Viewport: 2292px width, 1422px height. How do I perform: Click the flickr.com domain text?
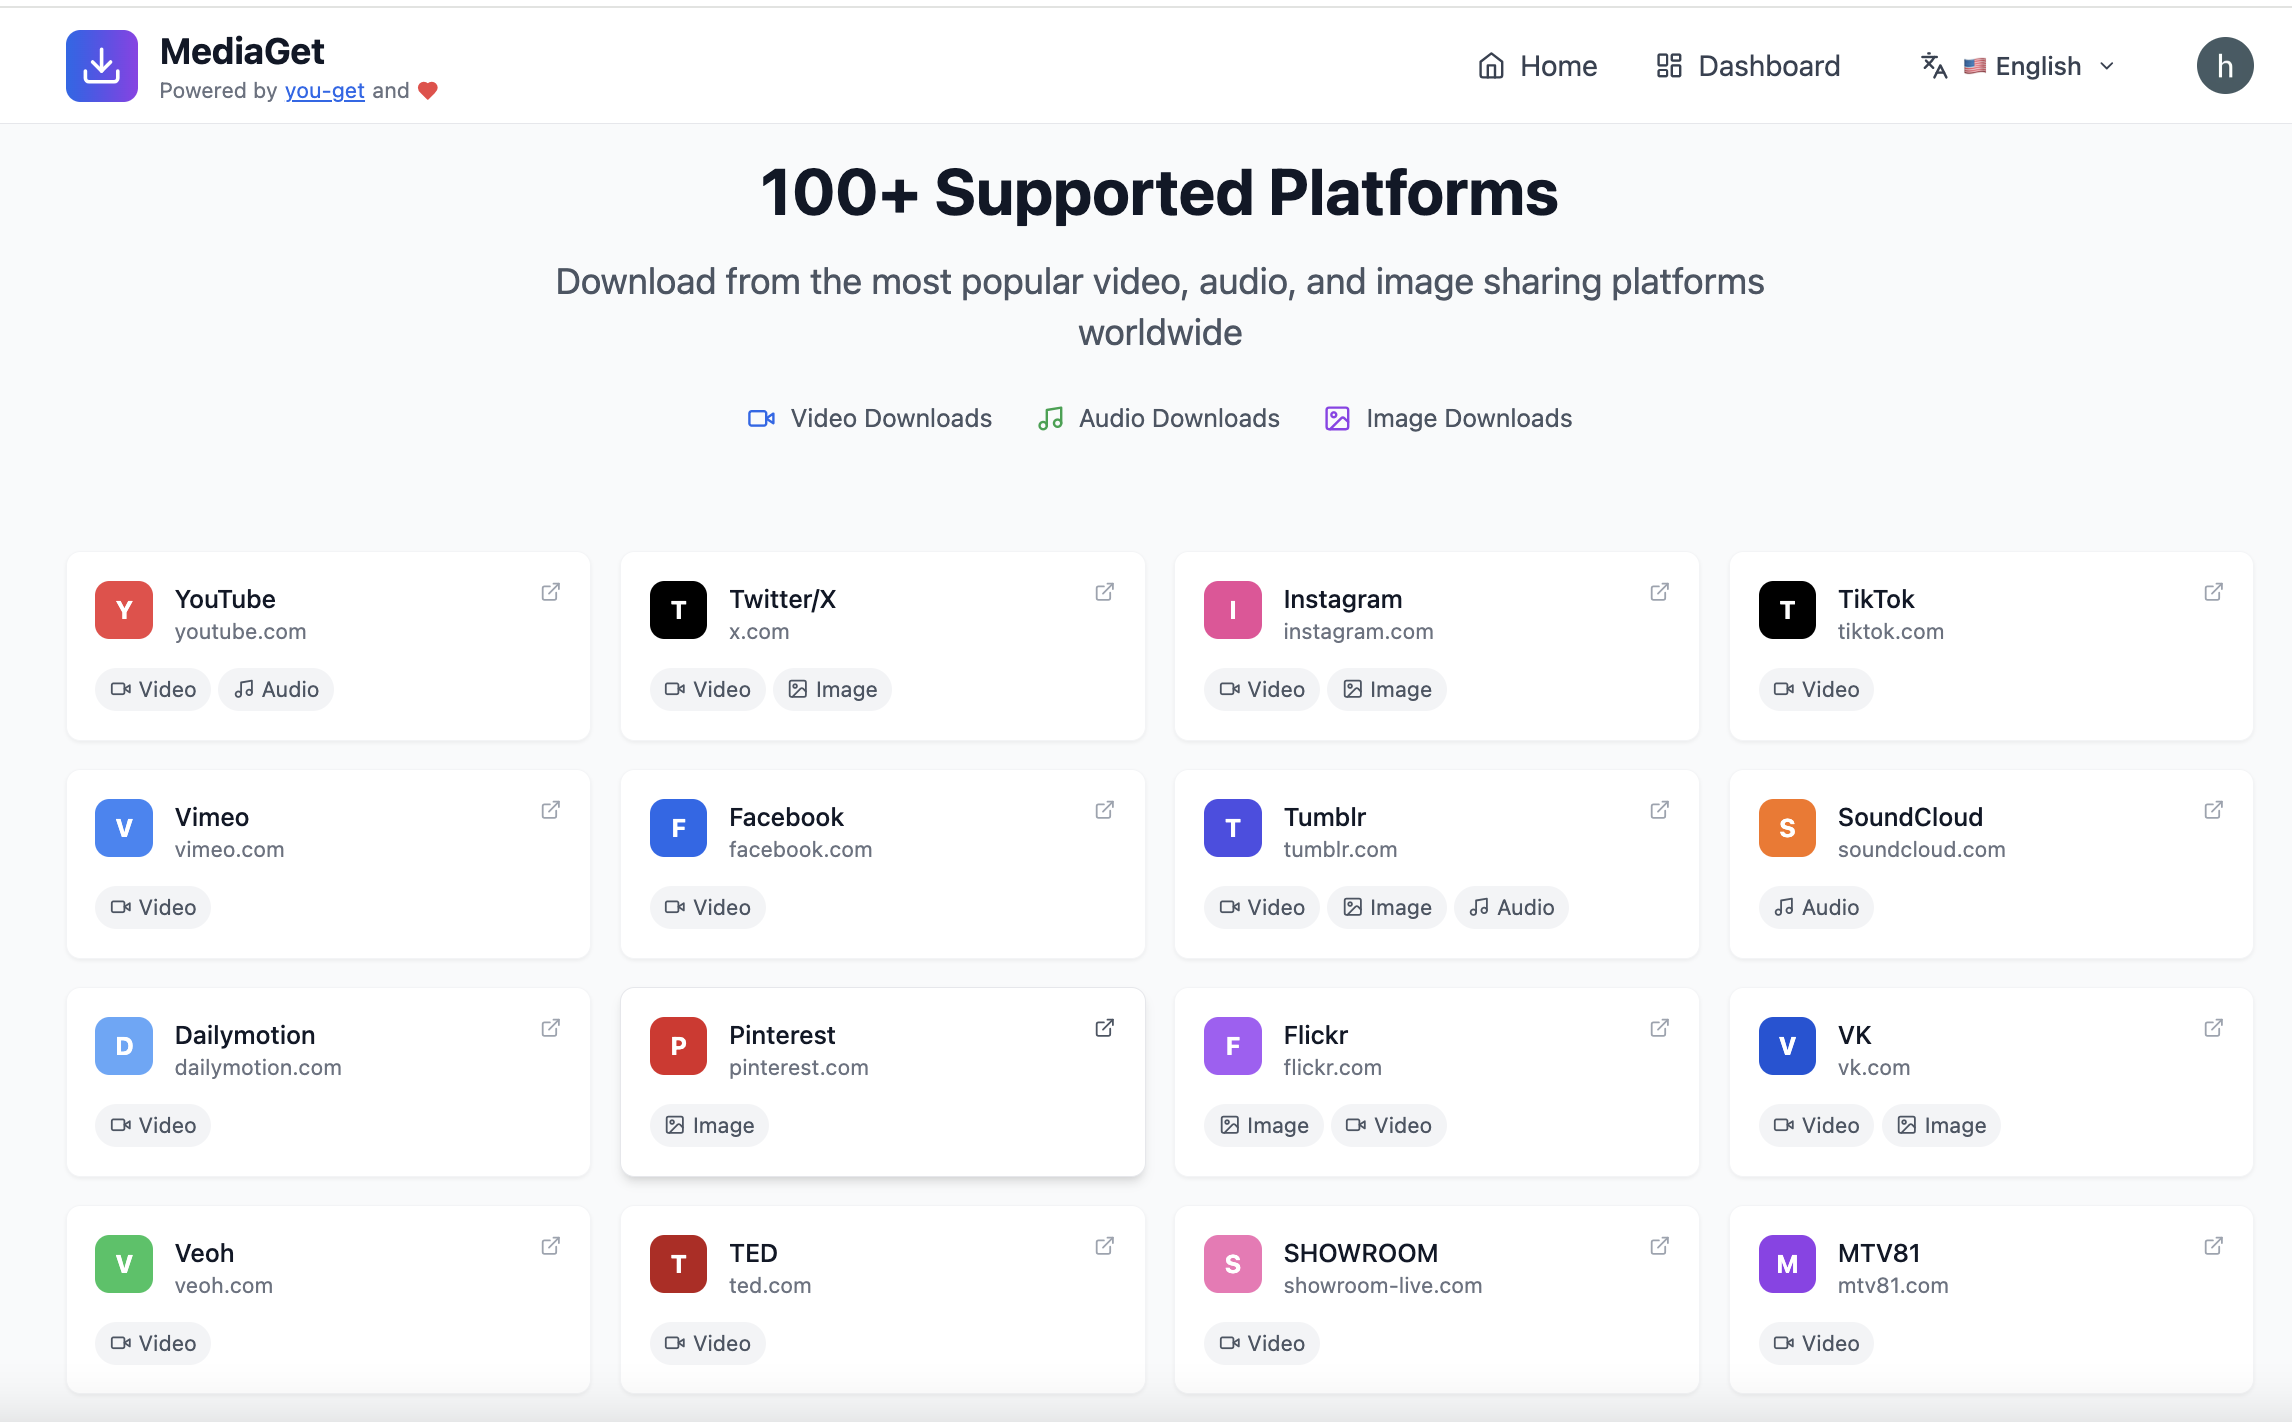(1333, 1068)
